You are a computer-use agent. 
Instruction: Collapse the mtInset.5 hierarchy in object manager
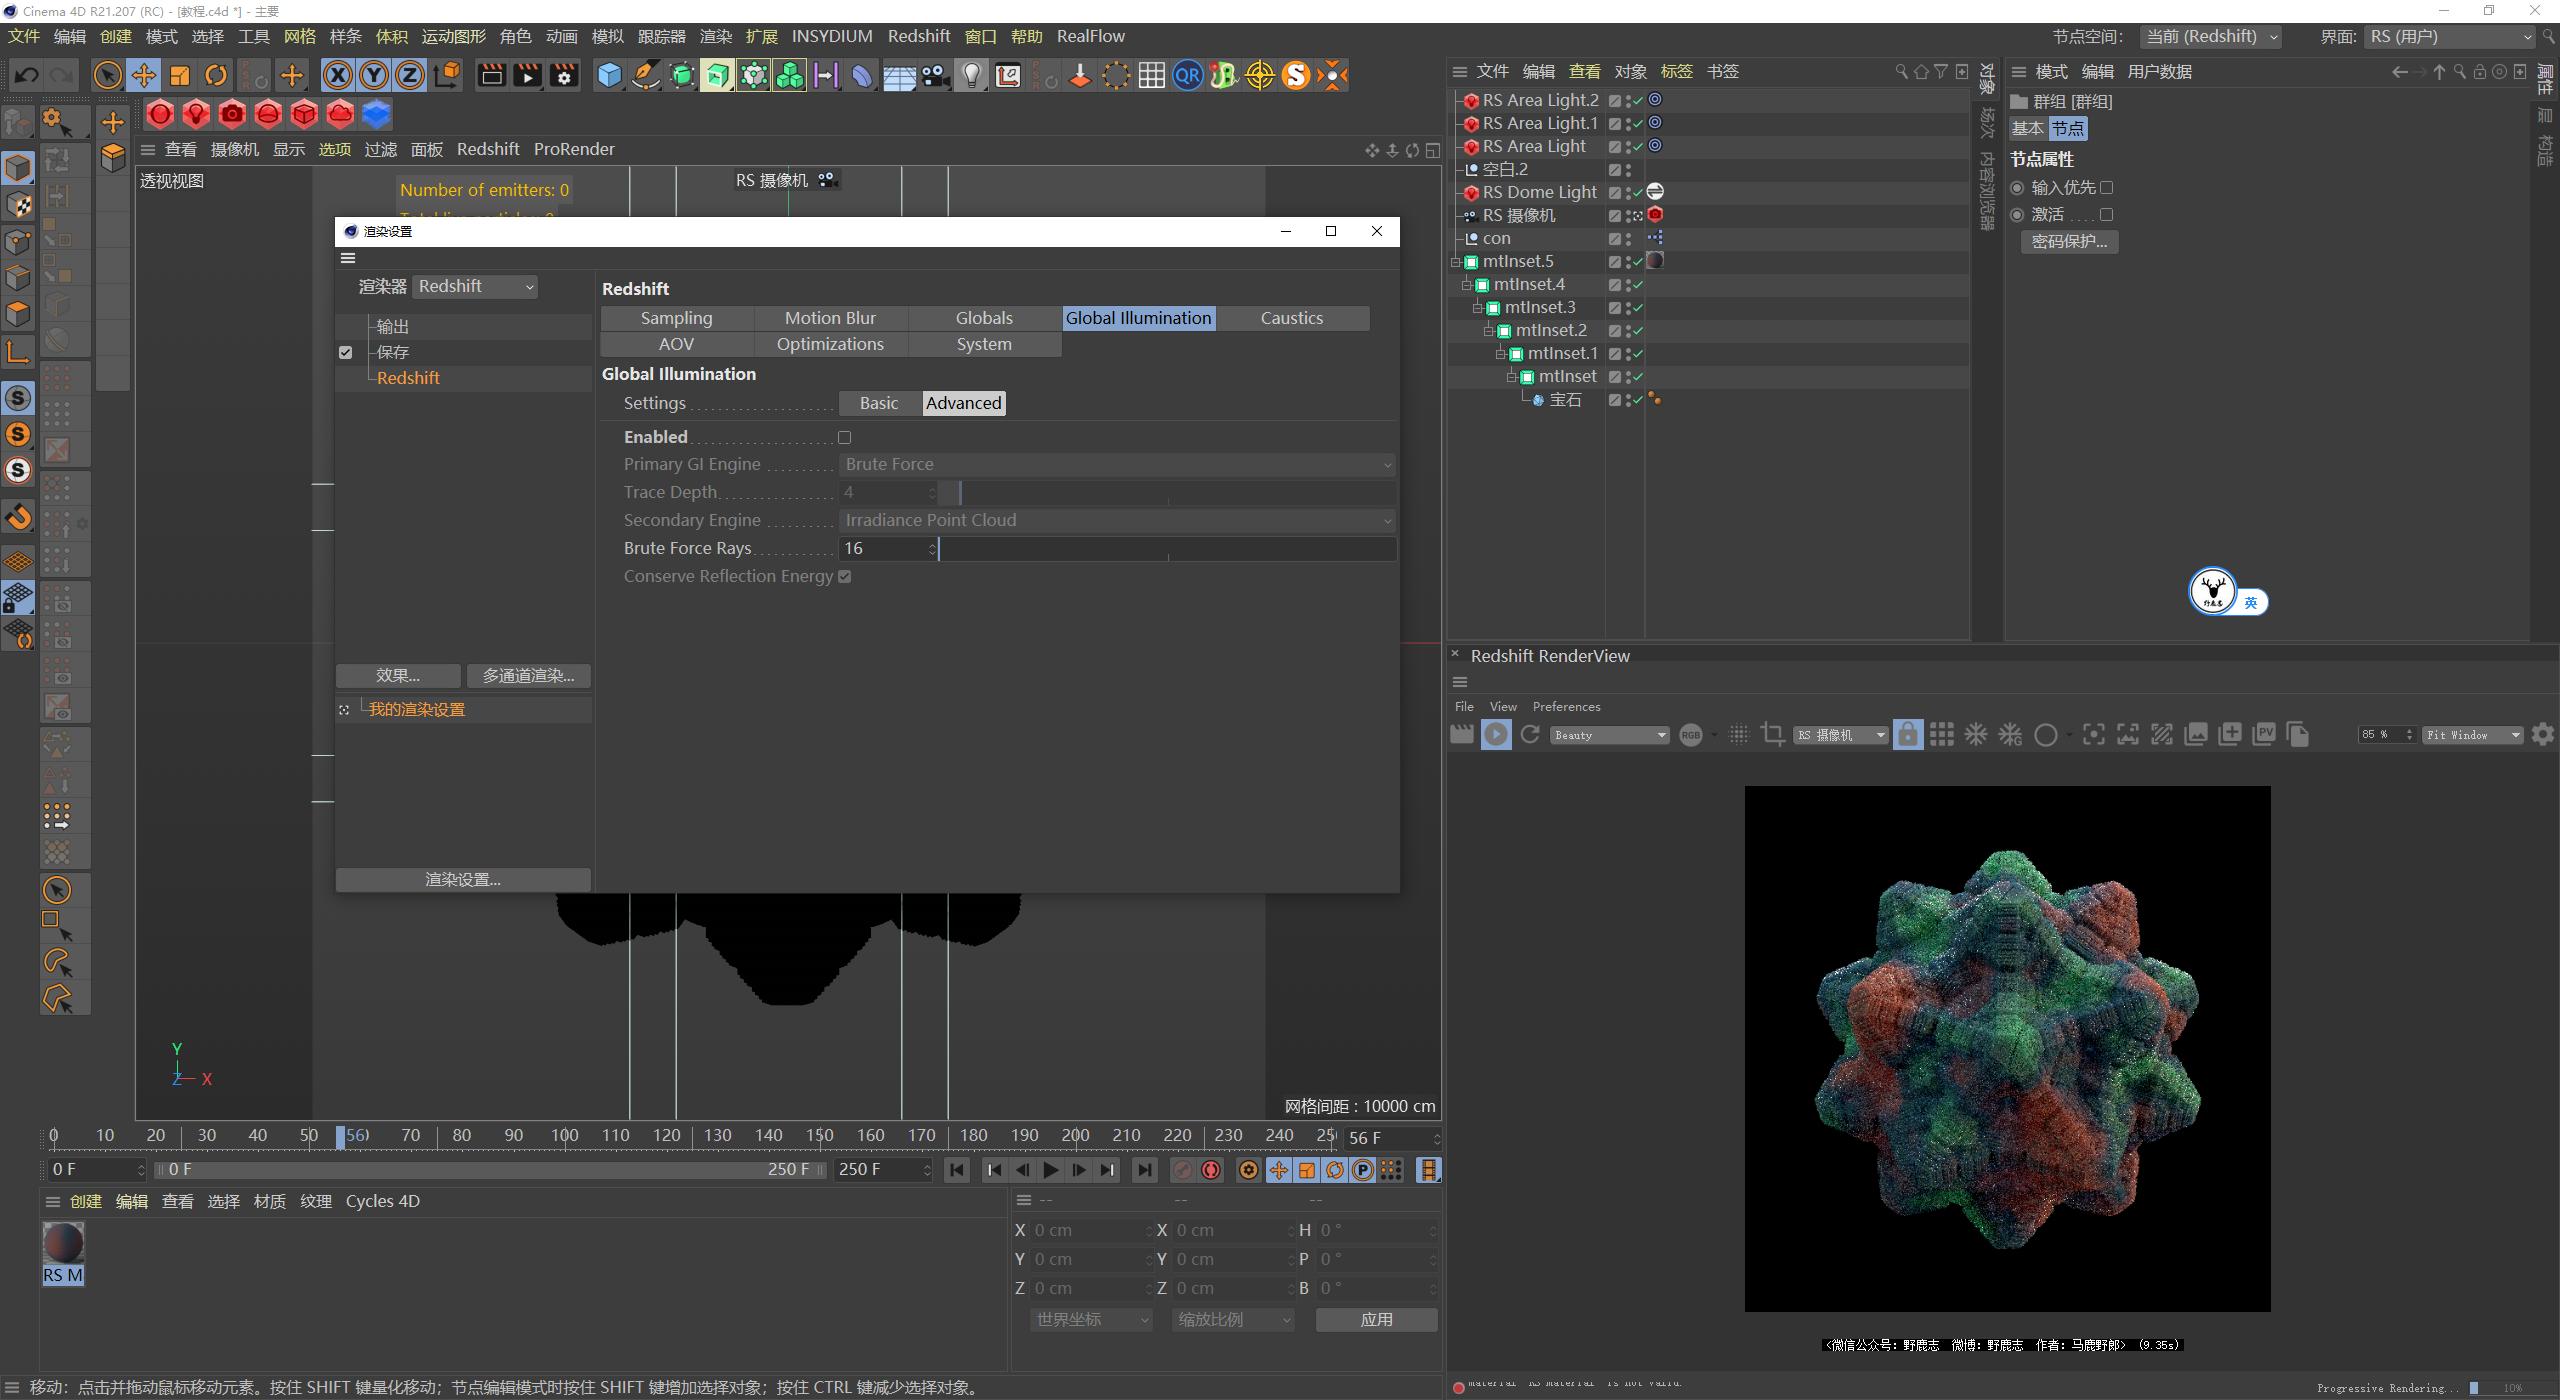point(1457,261)
